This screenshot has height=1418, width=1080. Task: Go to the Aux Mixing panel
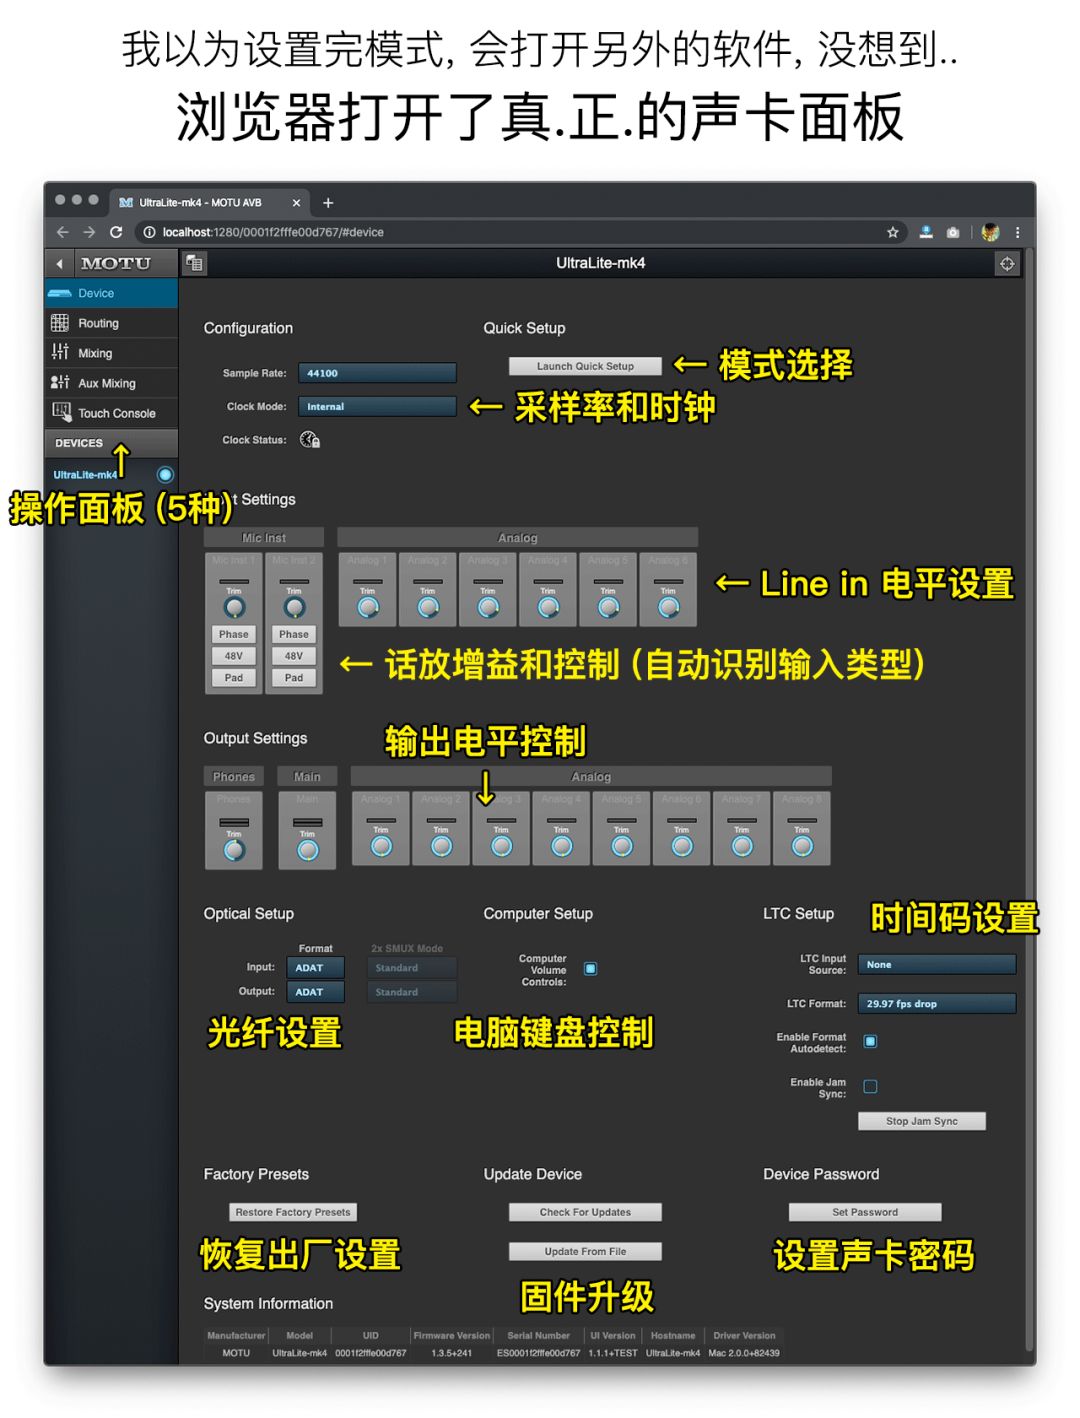(111, 383)
